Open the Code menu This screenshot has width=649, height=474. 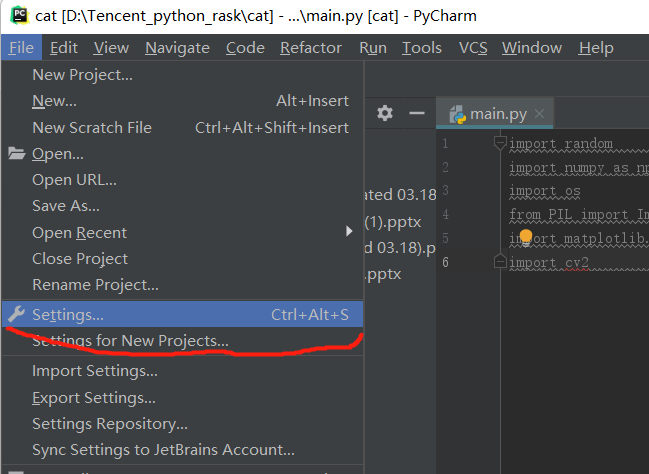click(x=245, y=48)
